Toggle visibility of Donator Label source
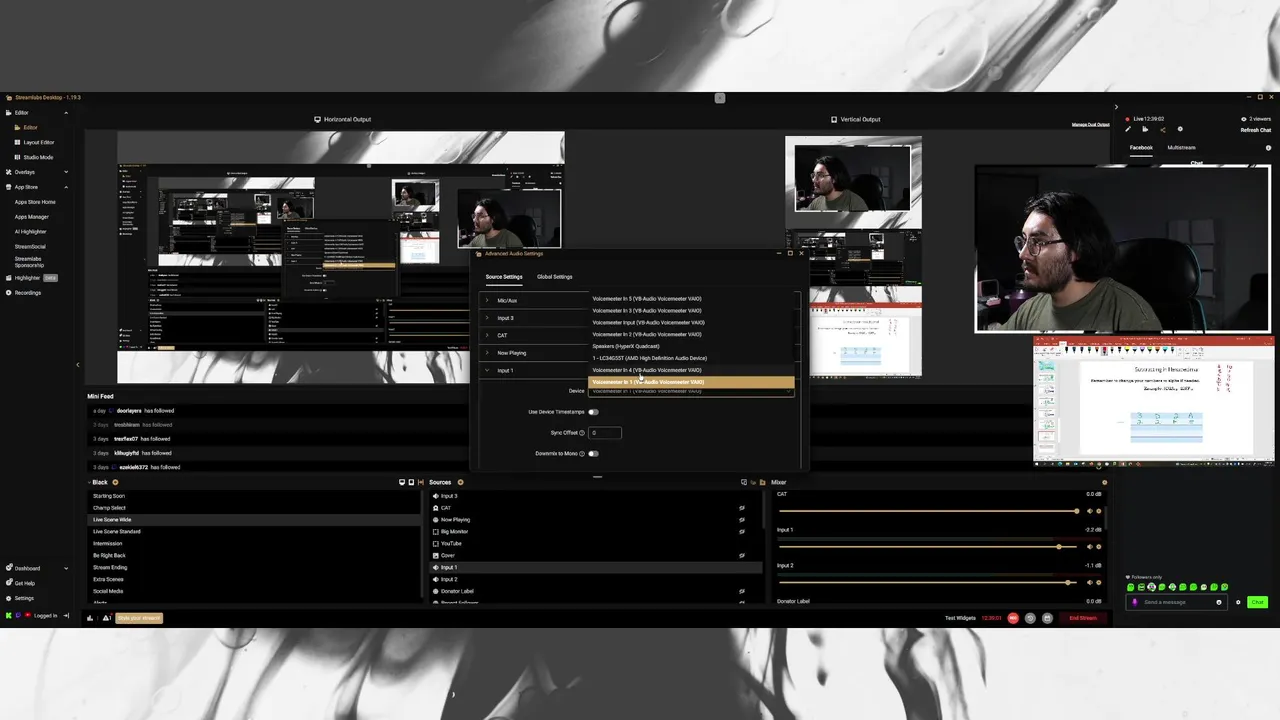 (x=742, y=591)
